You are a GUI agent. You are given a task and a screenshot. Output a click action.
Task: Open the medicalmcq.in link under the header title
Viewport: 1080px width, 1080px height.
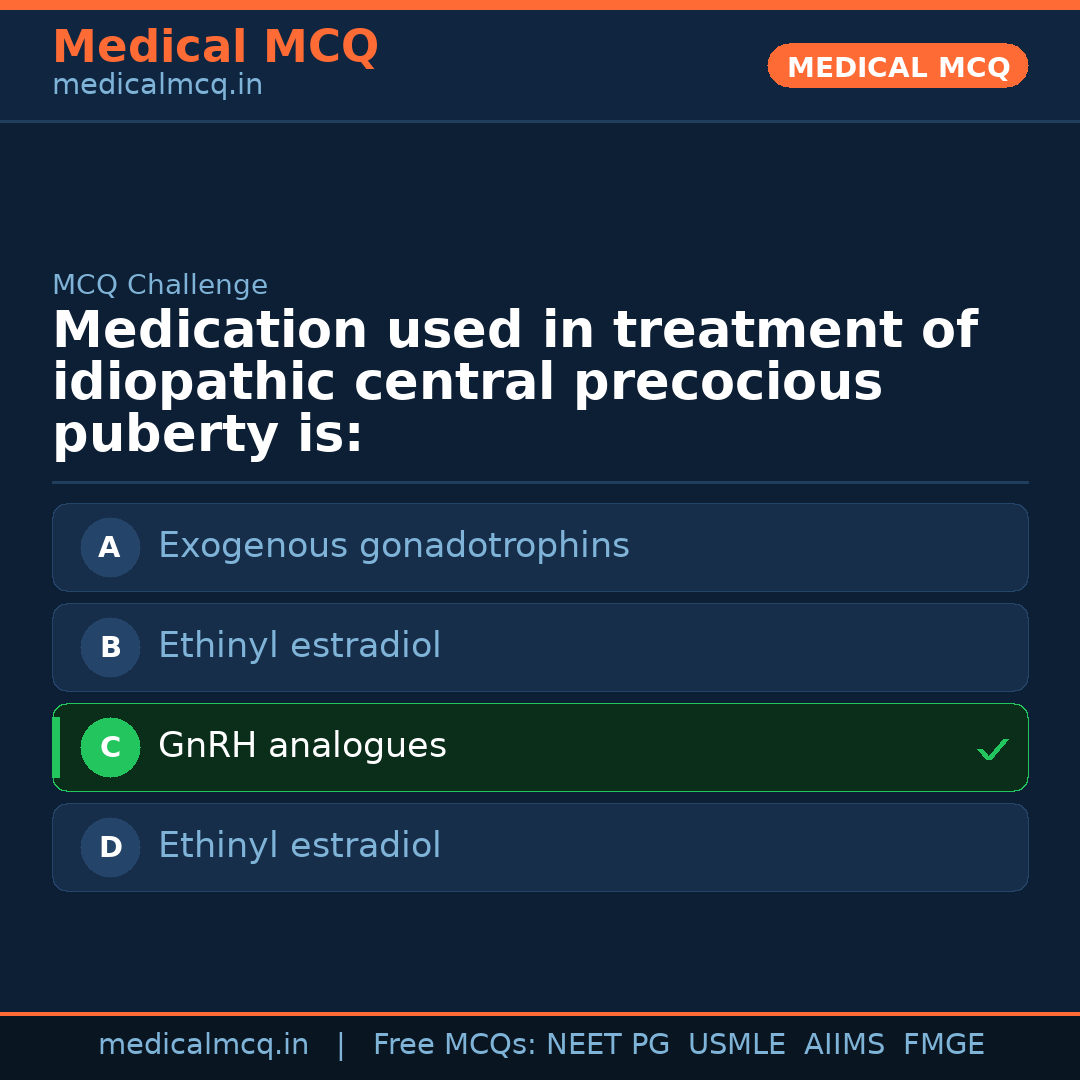click(x=157, y=86)
